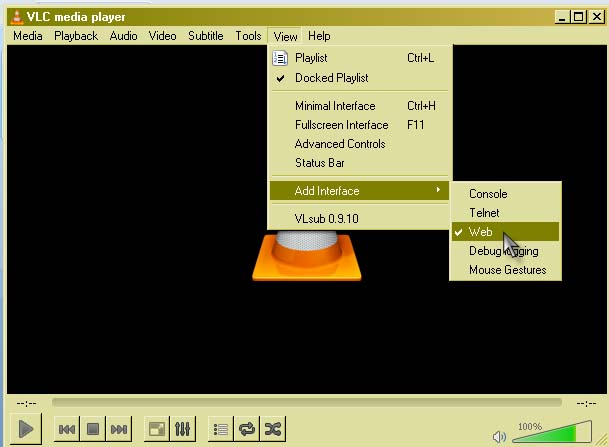The height and width of the screenshot is (447, 609).
Task: Toggle Advanced Controls option
Action: [360, 144]
